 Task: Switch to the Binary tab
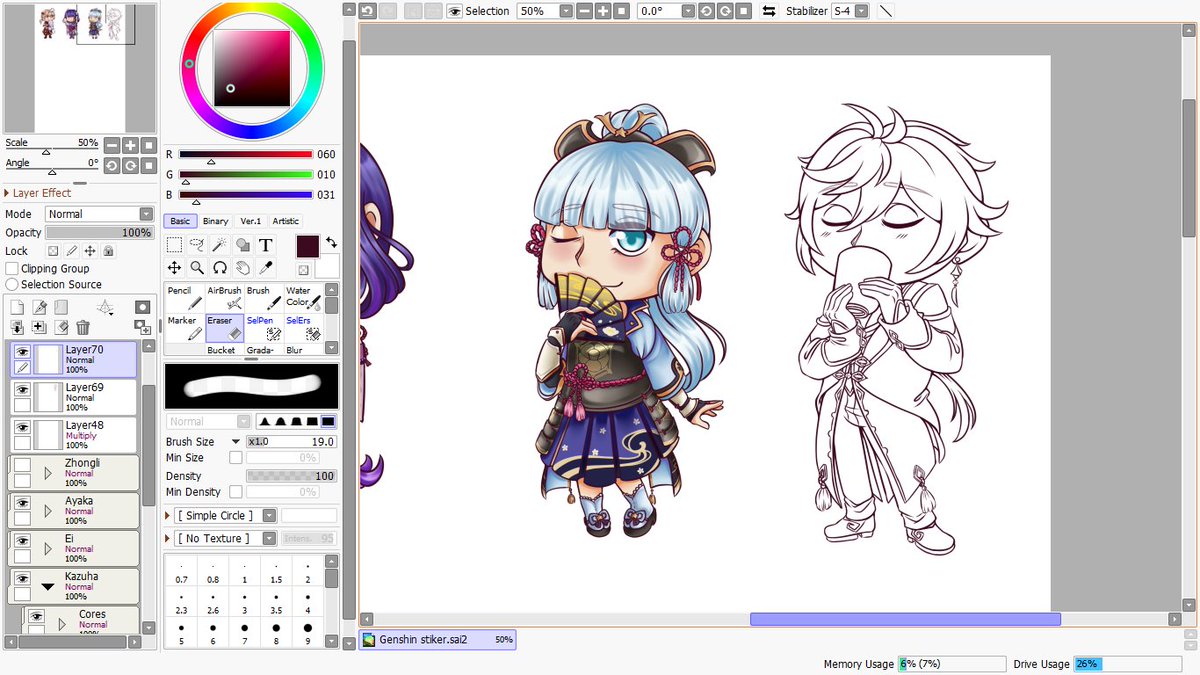215,221
